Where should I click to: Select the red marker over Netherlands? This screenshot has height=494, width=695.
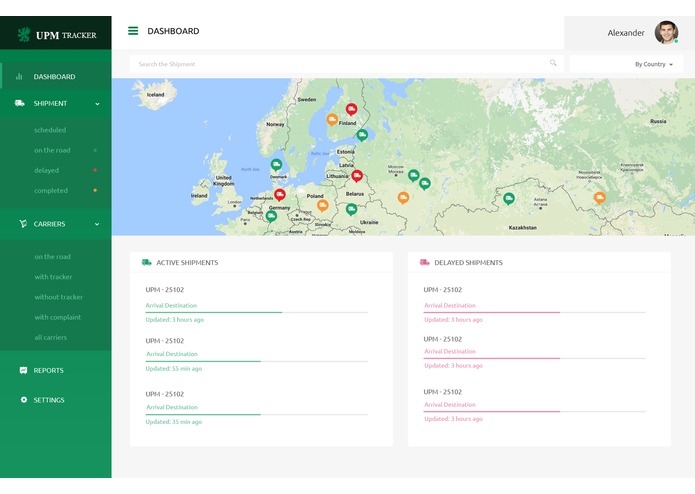coord(280,194)
